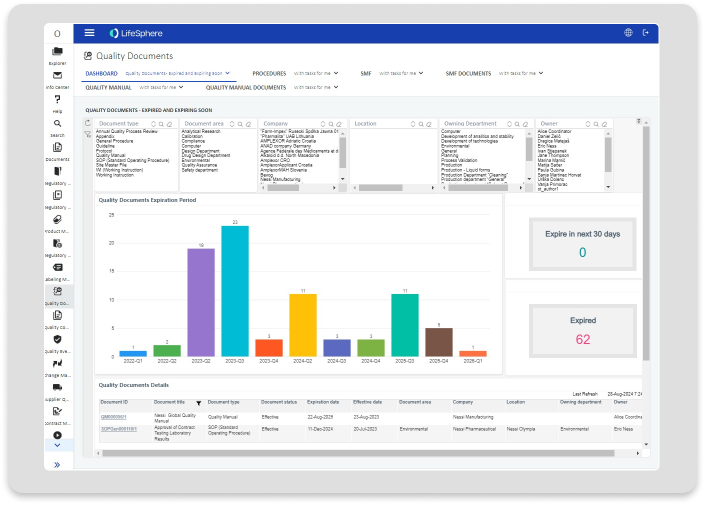Click the Expired count tile showing 62
Screen dimensions: 705x505
pos(582,332)
